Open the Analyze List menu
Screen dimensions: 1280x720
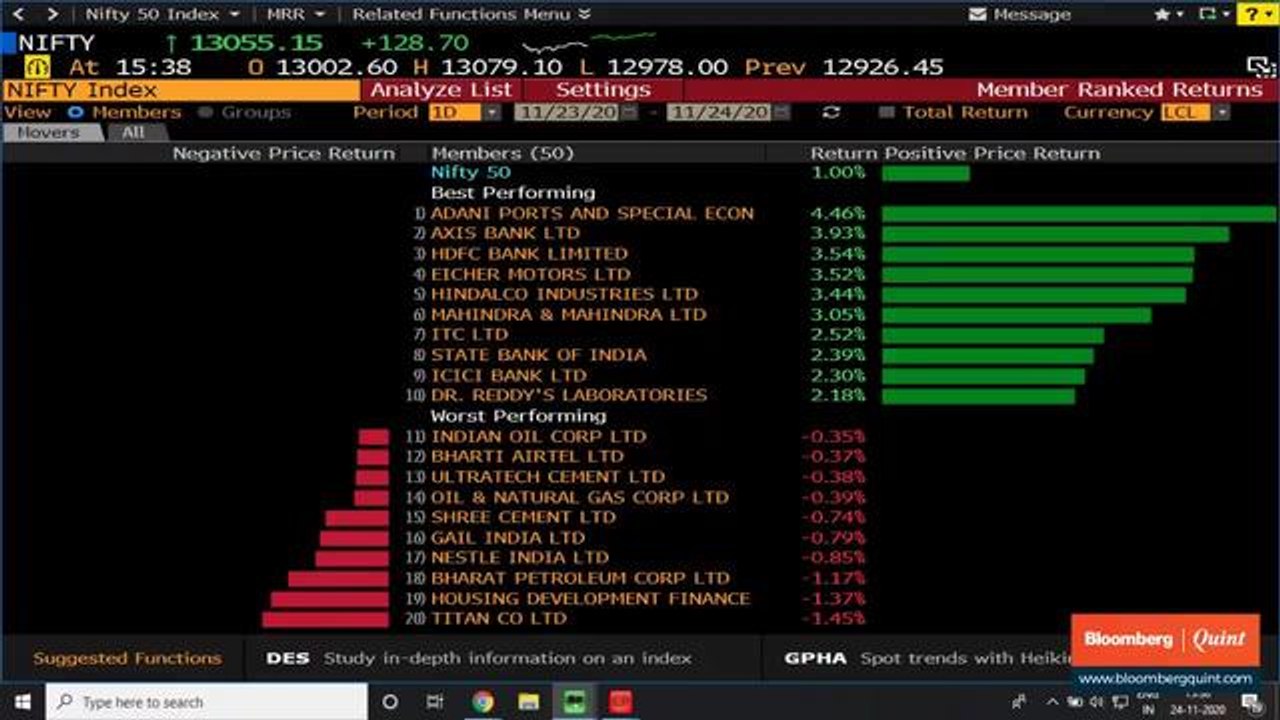[x=441, y=89]
